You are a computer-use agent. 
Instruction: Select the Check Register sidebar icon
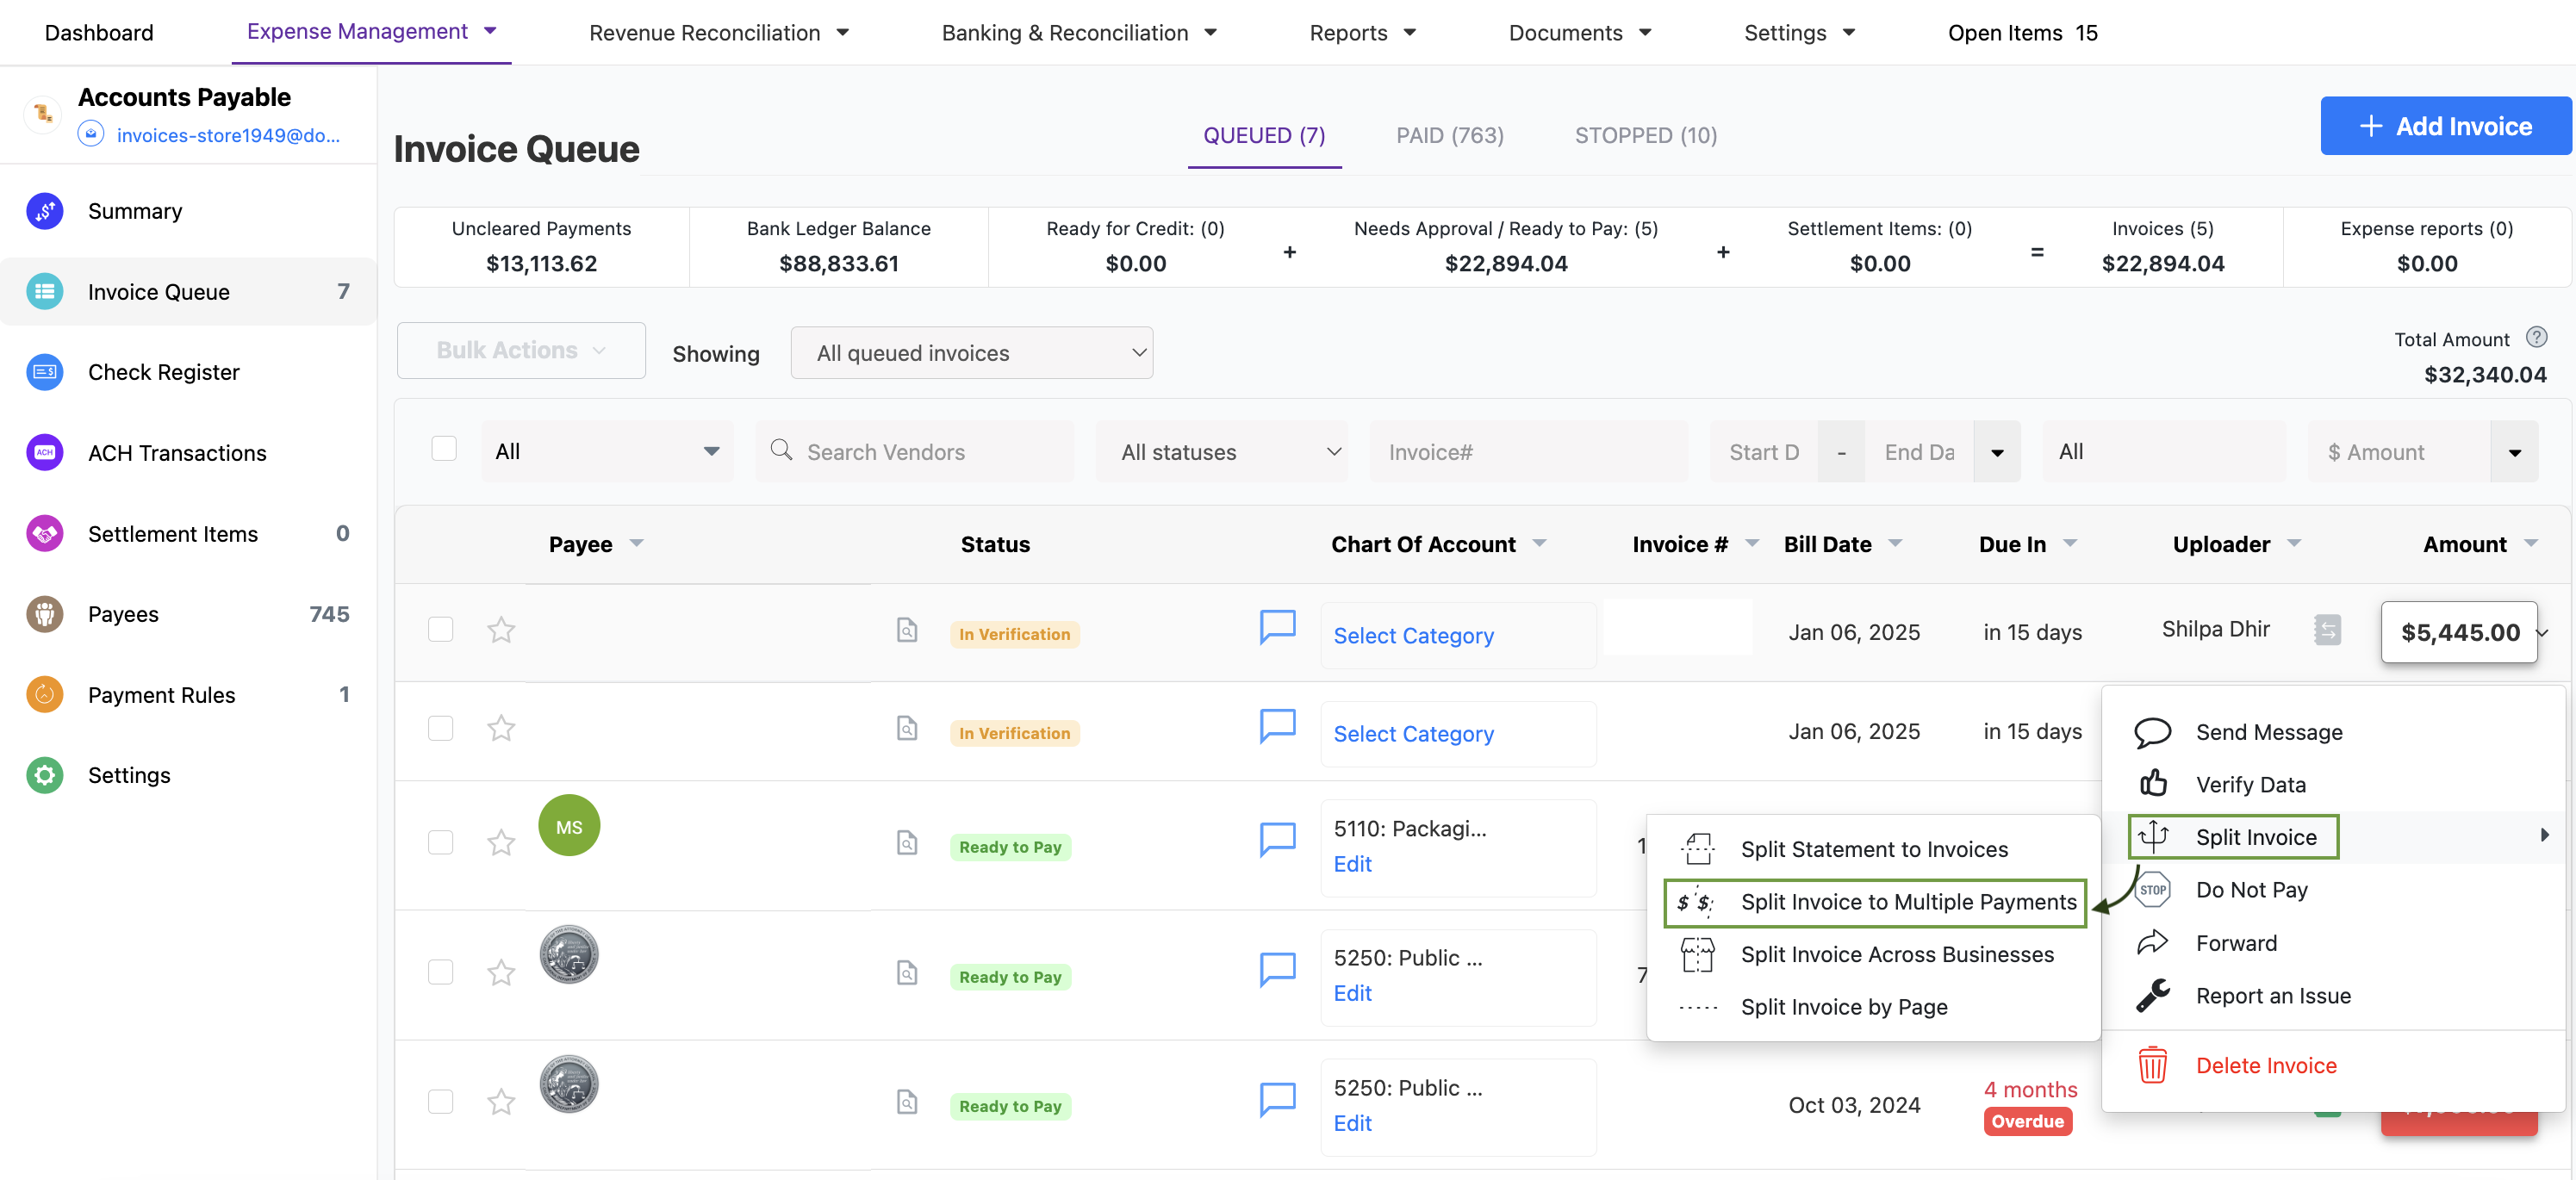click(44, 372)
